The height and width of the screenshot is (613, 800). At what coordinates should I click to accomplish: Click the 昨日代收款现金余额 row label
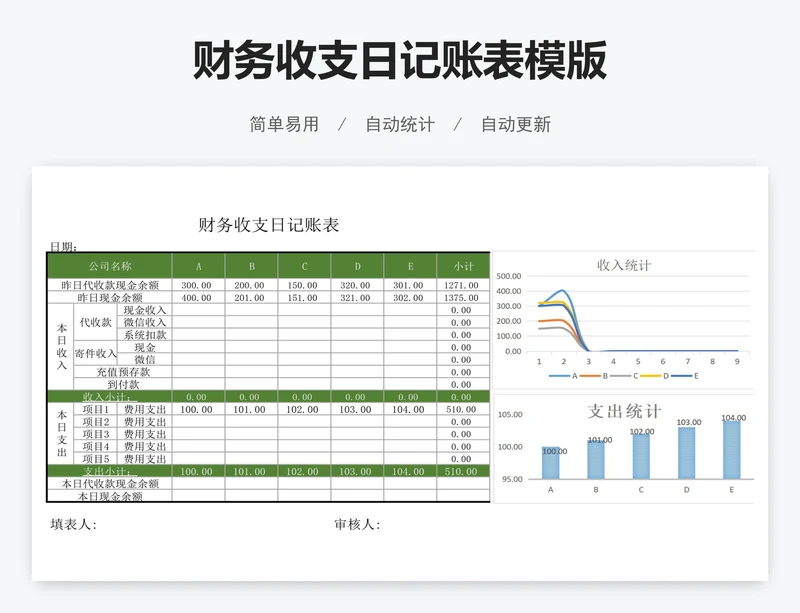click(110, 285)
